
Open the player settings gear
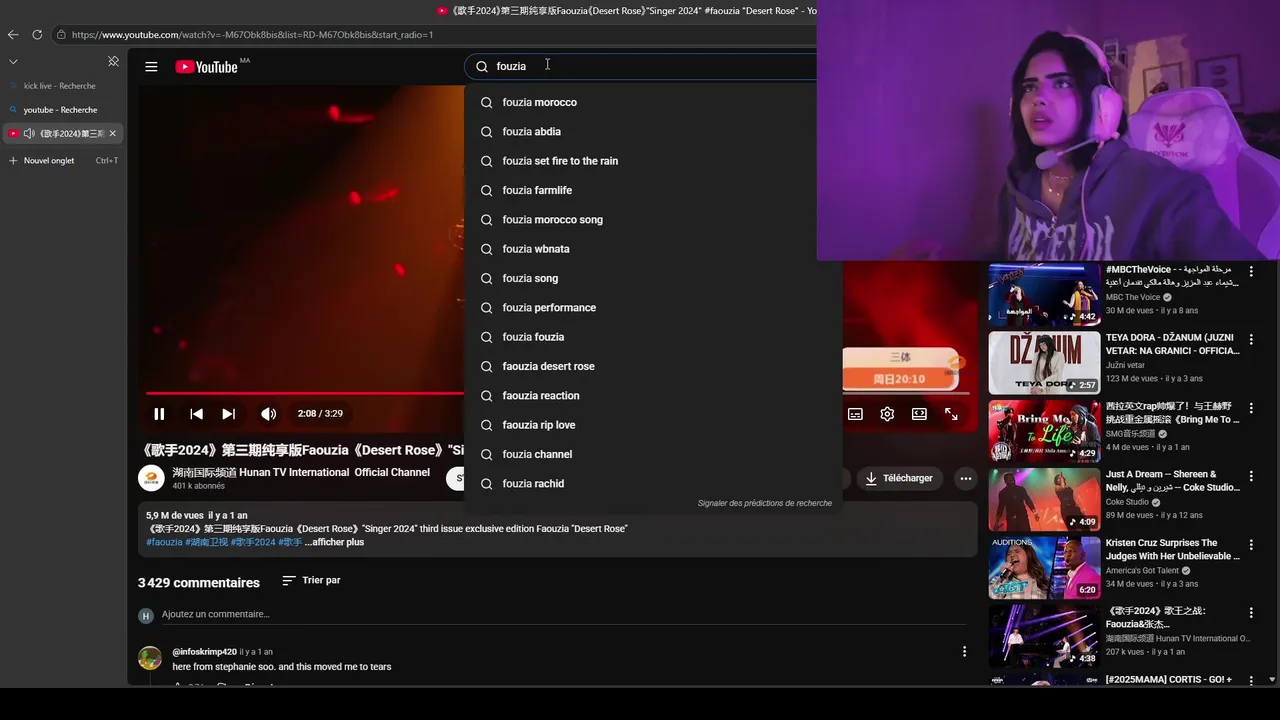click(887, 414)
